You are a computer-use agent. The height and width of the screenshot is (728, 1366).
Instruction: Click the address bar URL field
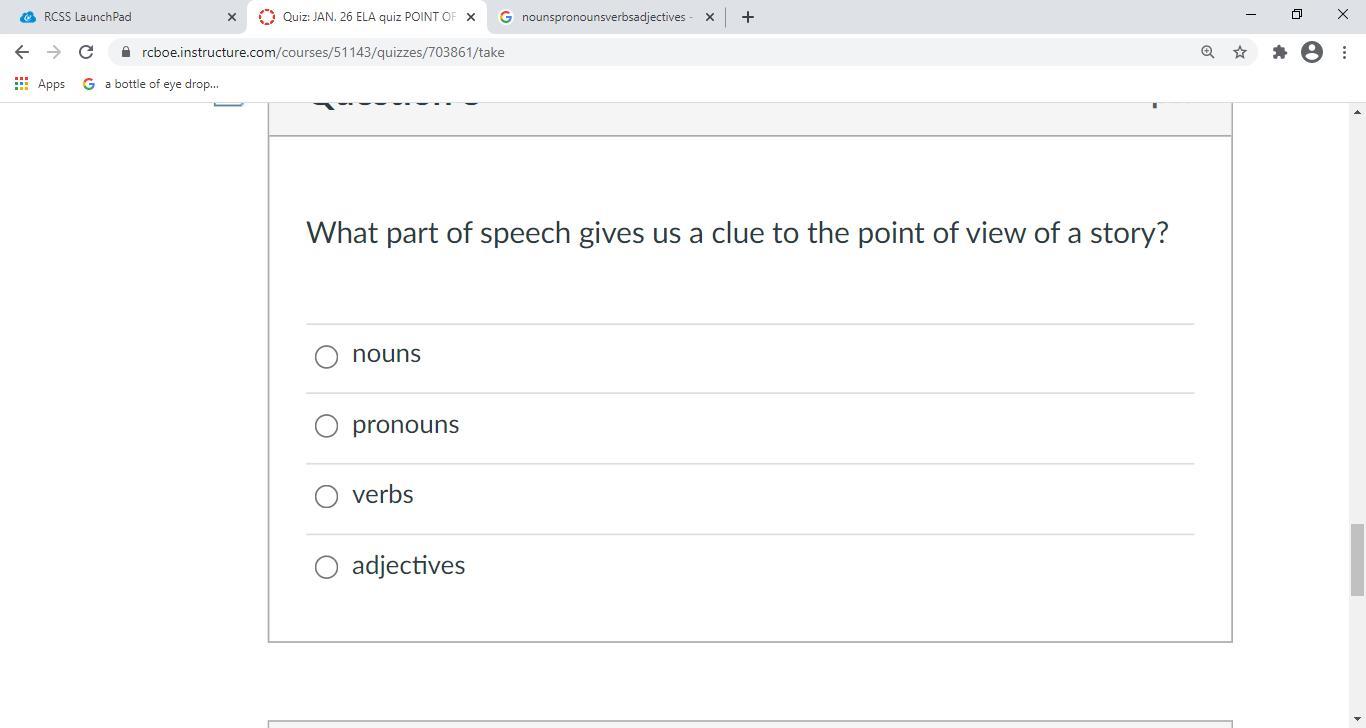(600, 52)
